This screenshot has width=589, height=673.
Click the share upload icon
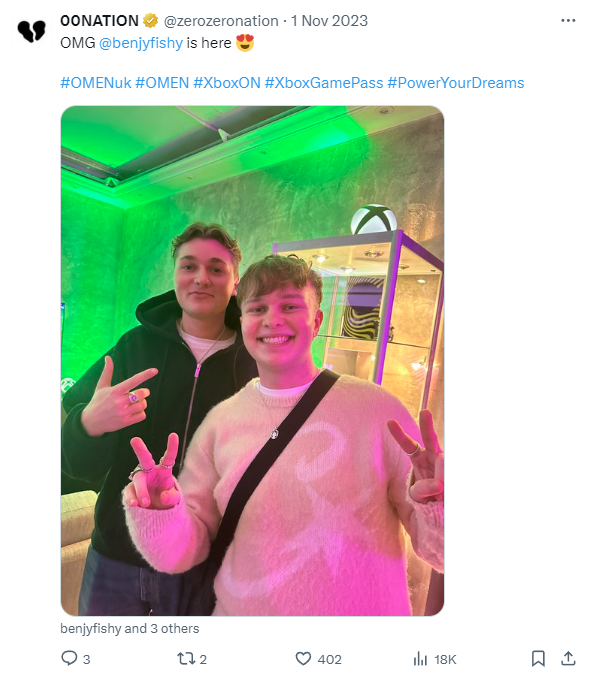pos(568,658)
